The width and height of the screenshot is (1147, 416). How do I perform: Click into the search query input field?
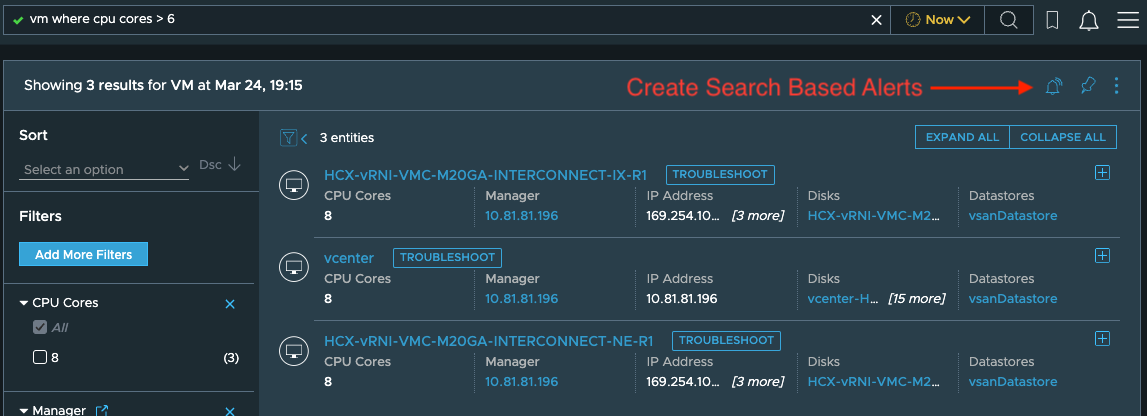click(x=446, y=20)
